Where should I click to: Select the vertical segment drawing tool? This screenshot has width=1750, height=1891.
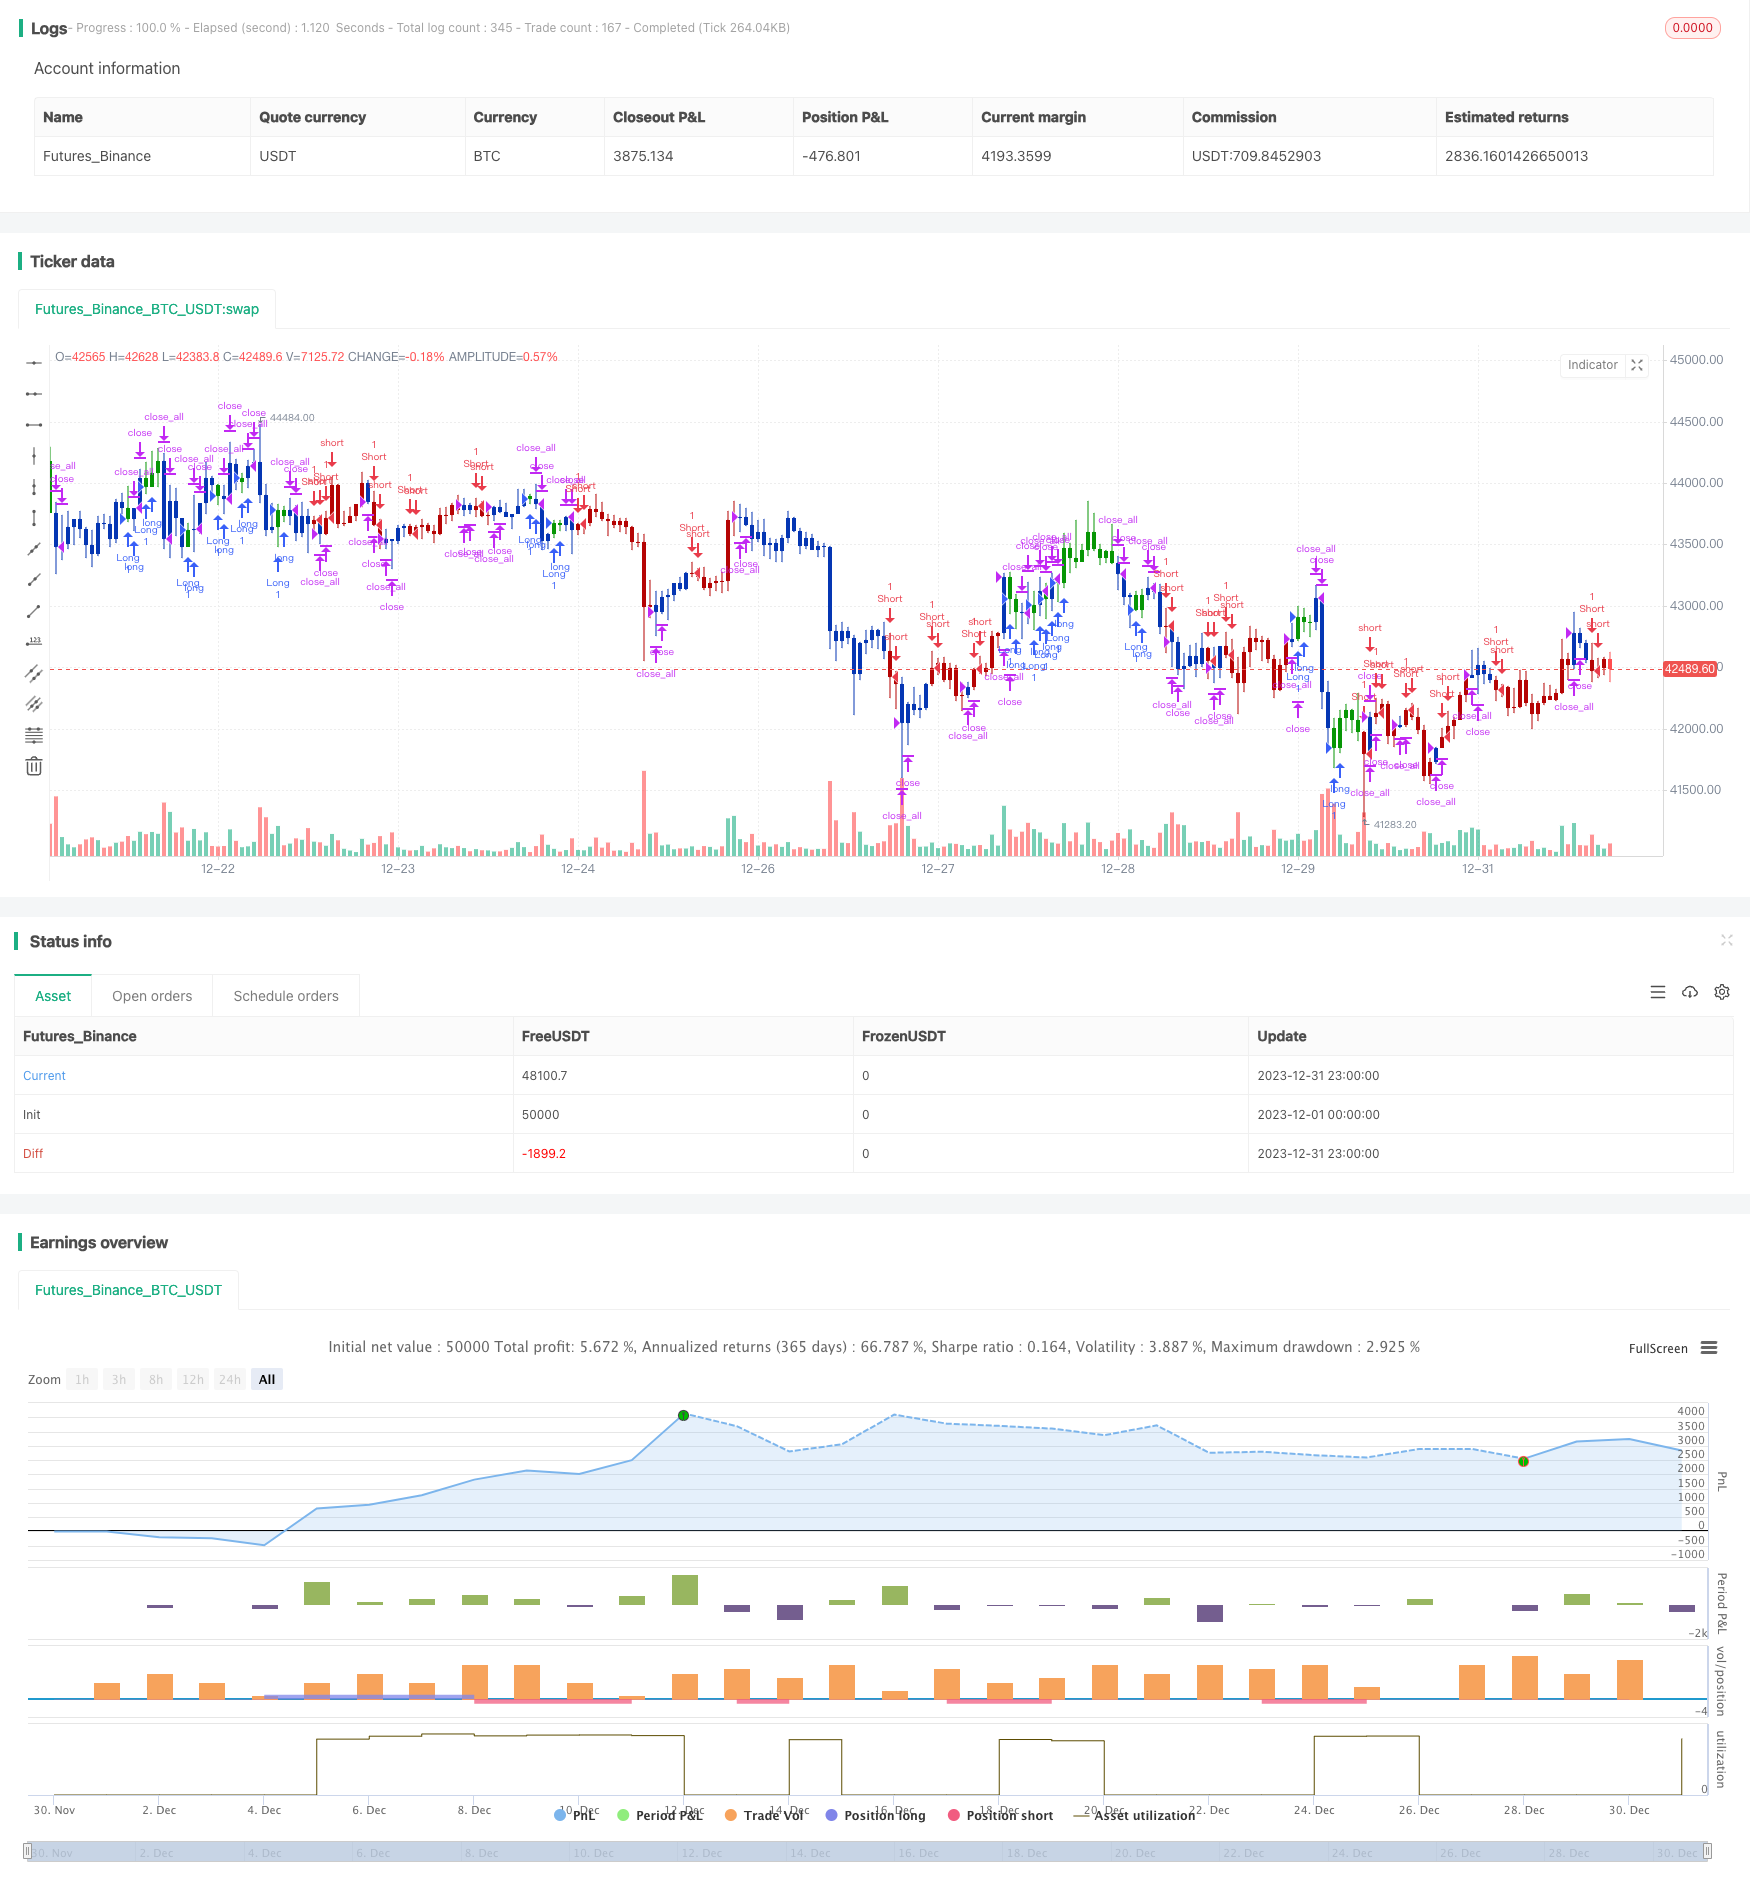click(34, 518)
